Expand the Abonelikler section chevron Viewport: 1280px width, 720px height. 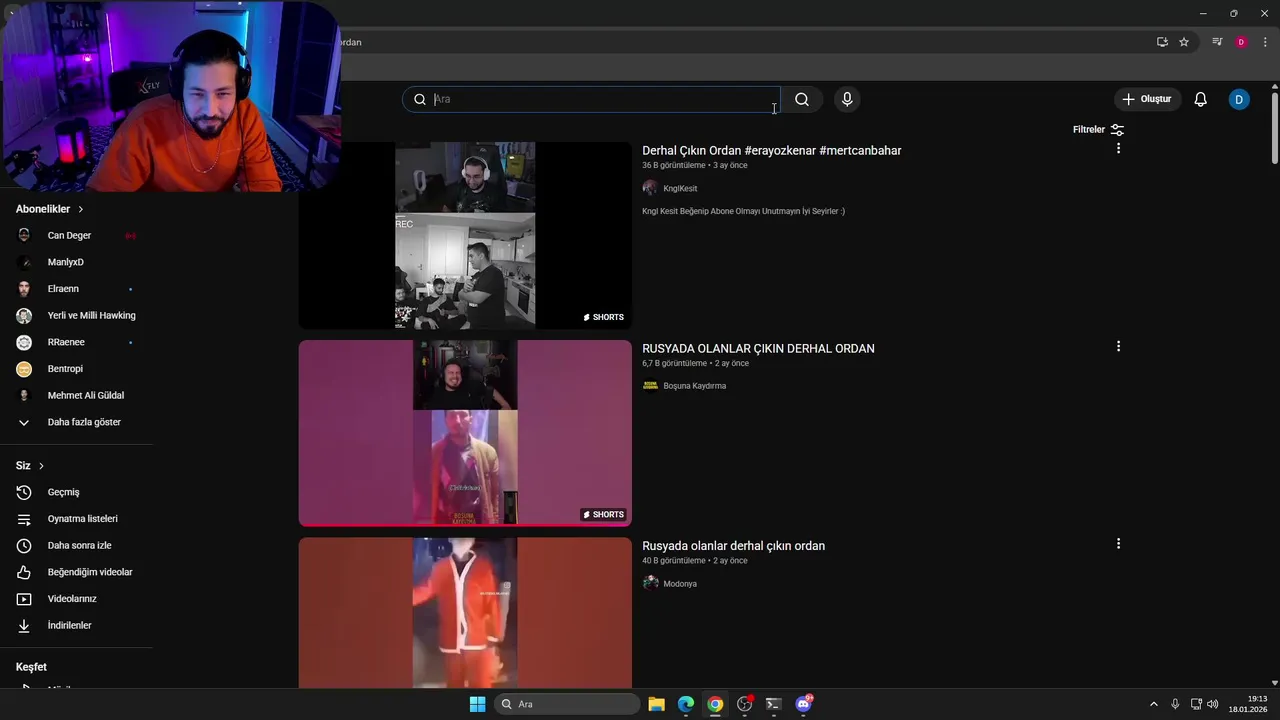pyautogui.click(x=80, y=209)
